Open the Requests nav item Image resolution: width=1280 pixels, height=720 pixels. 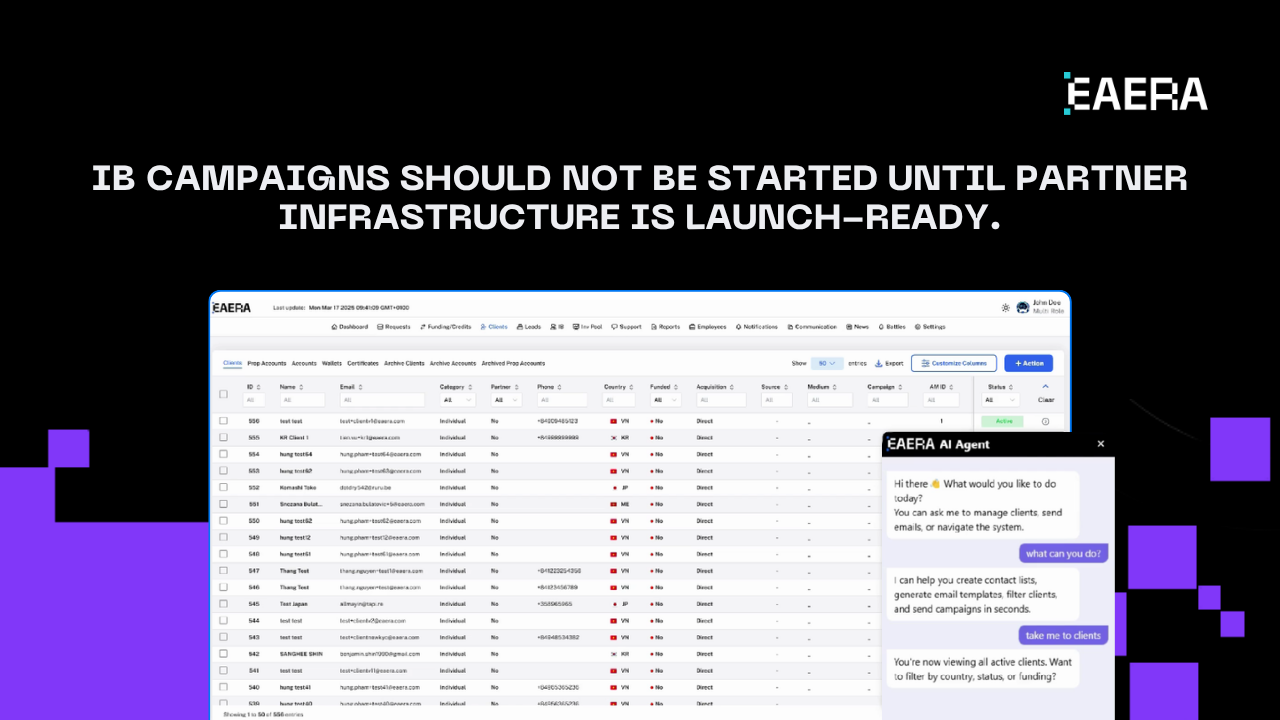394,327
